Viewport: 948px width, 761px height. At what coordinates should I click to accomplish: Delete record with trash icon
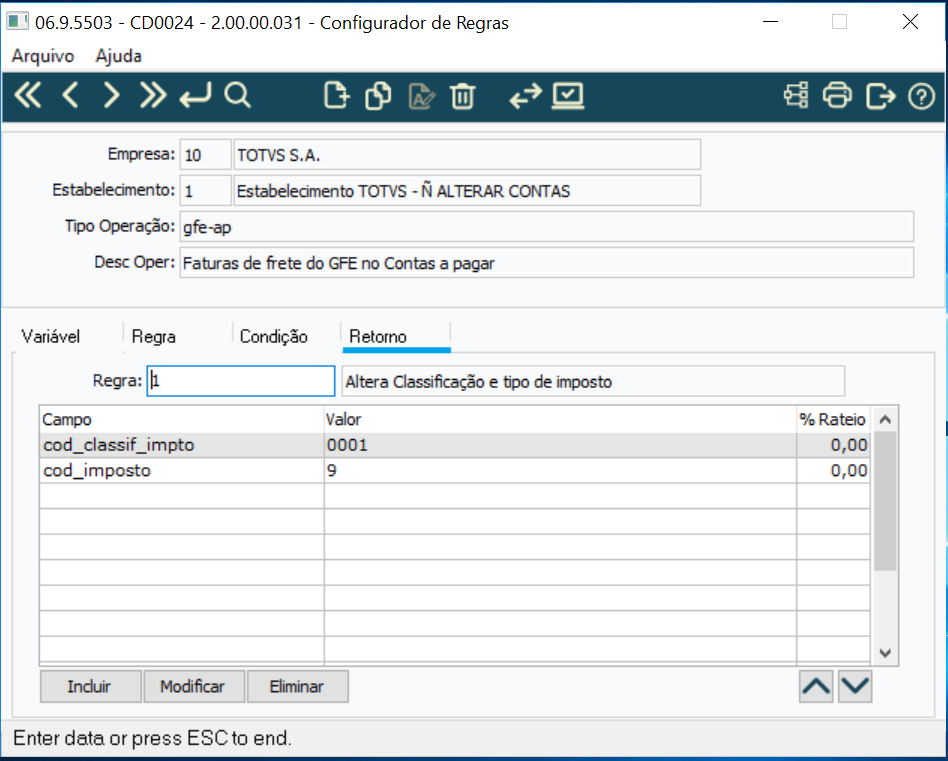[x=463, y=97]
